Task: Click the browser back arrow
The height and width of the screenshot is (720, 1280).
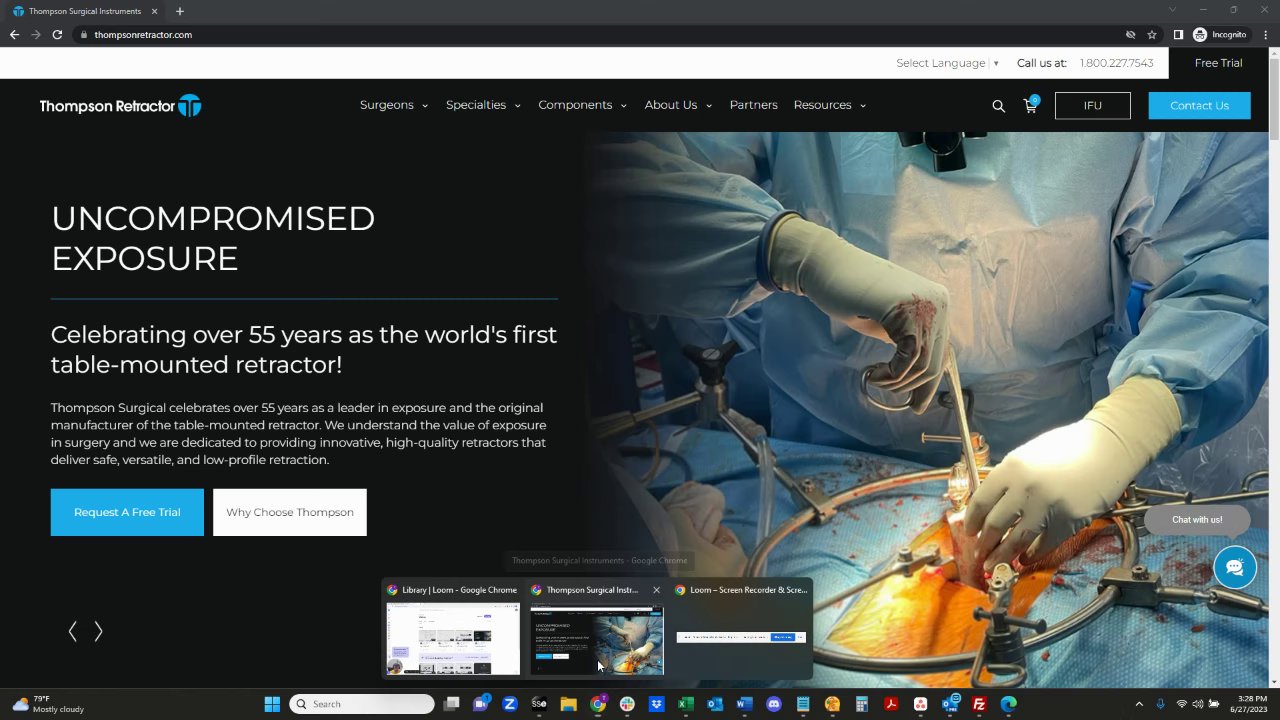Action: coord(14,34)
